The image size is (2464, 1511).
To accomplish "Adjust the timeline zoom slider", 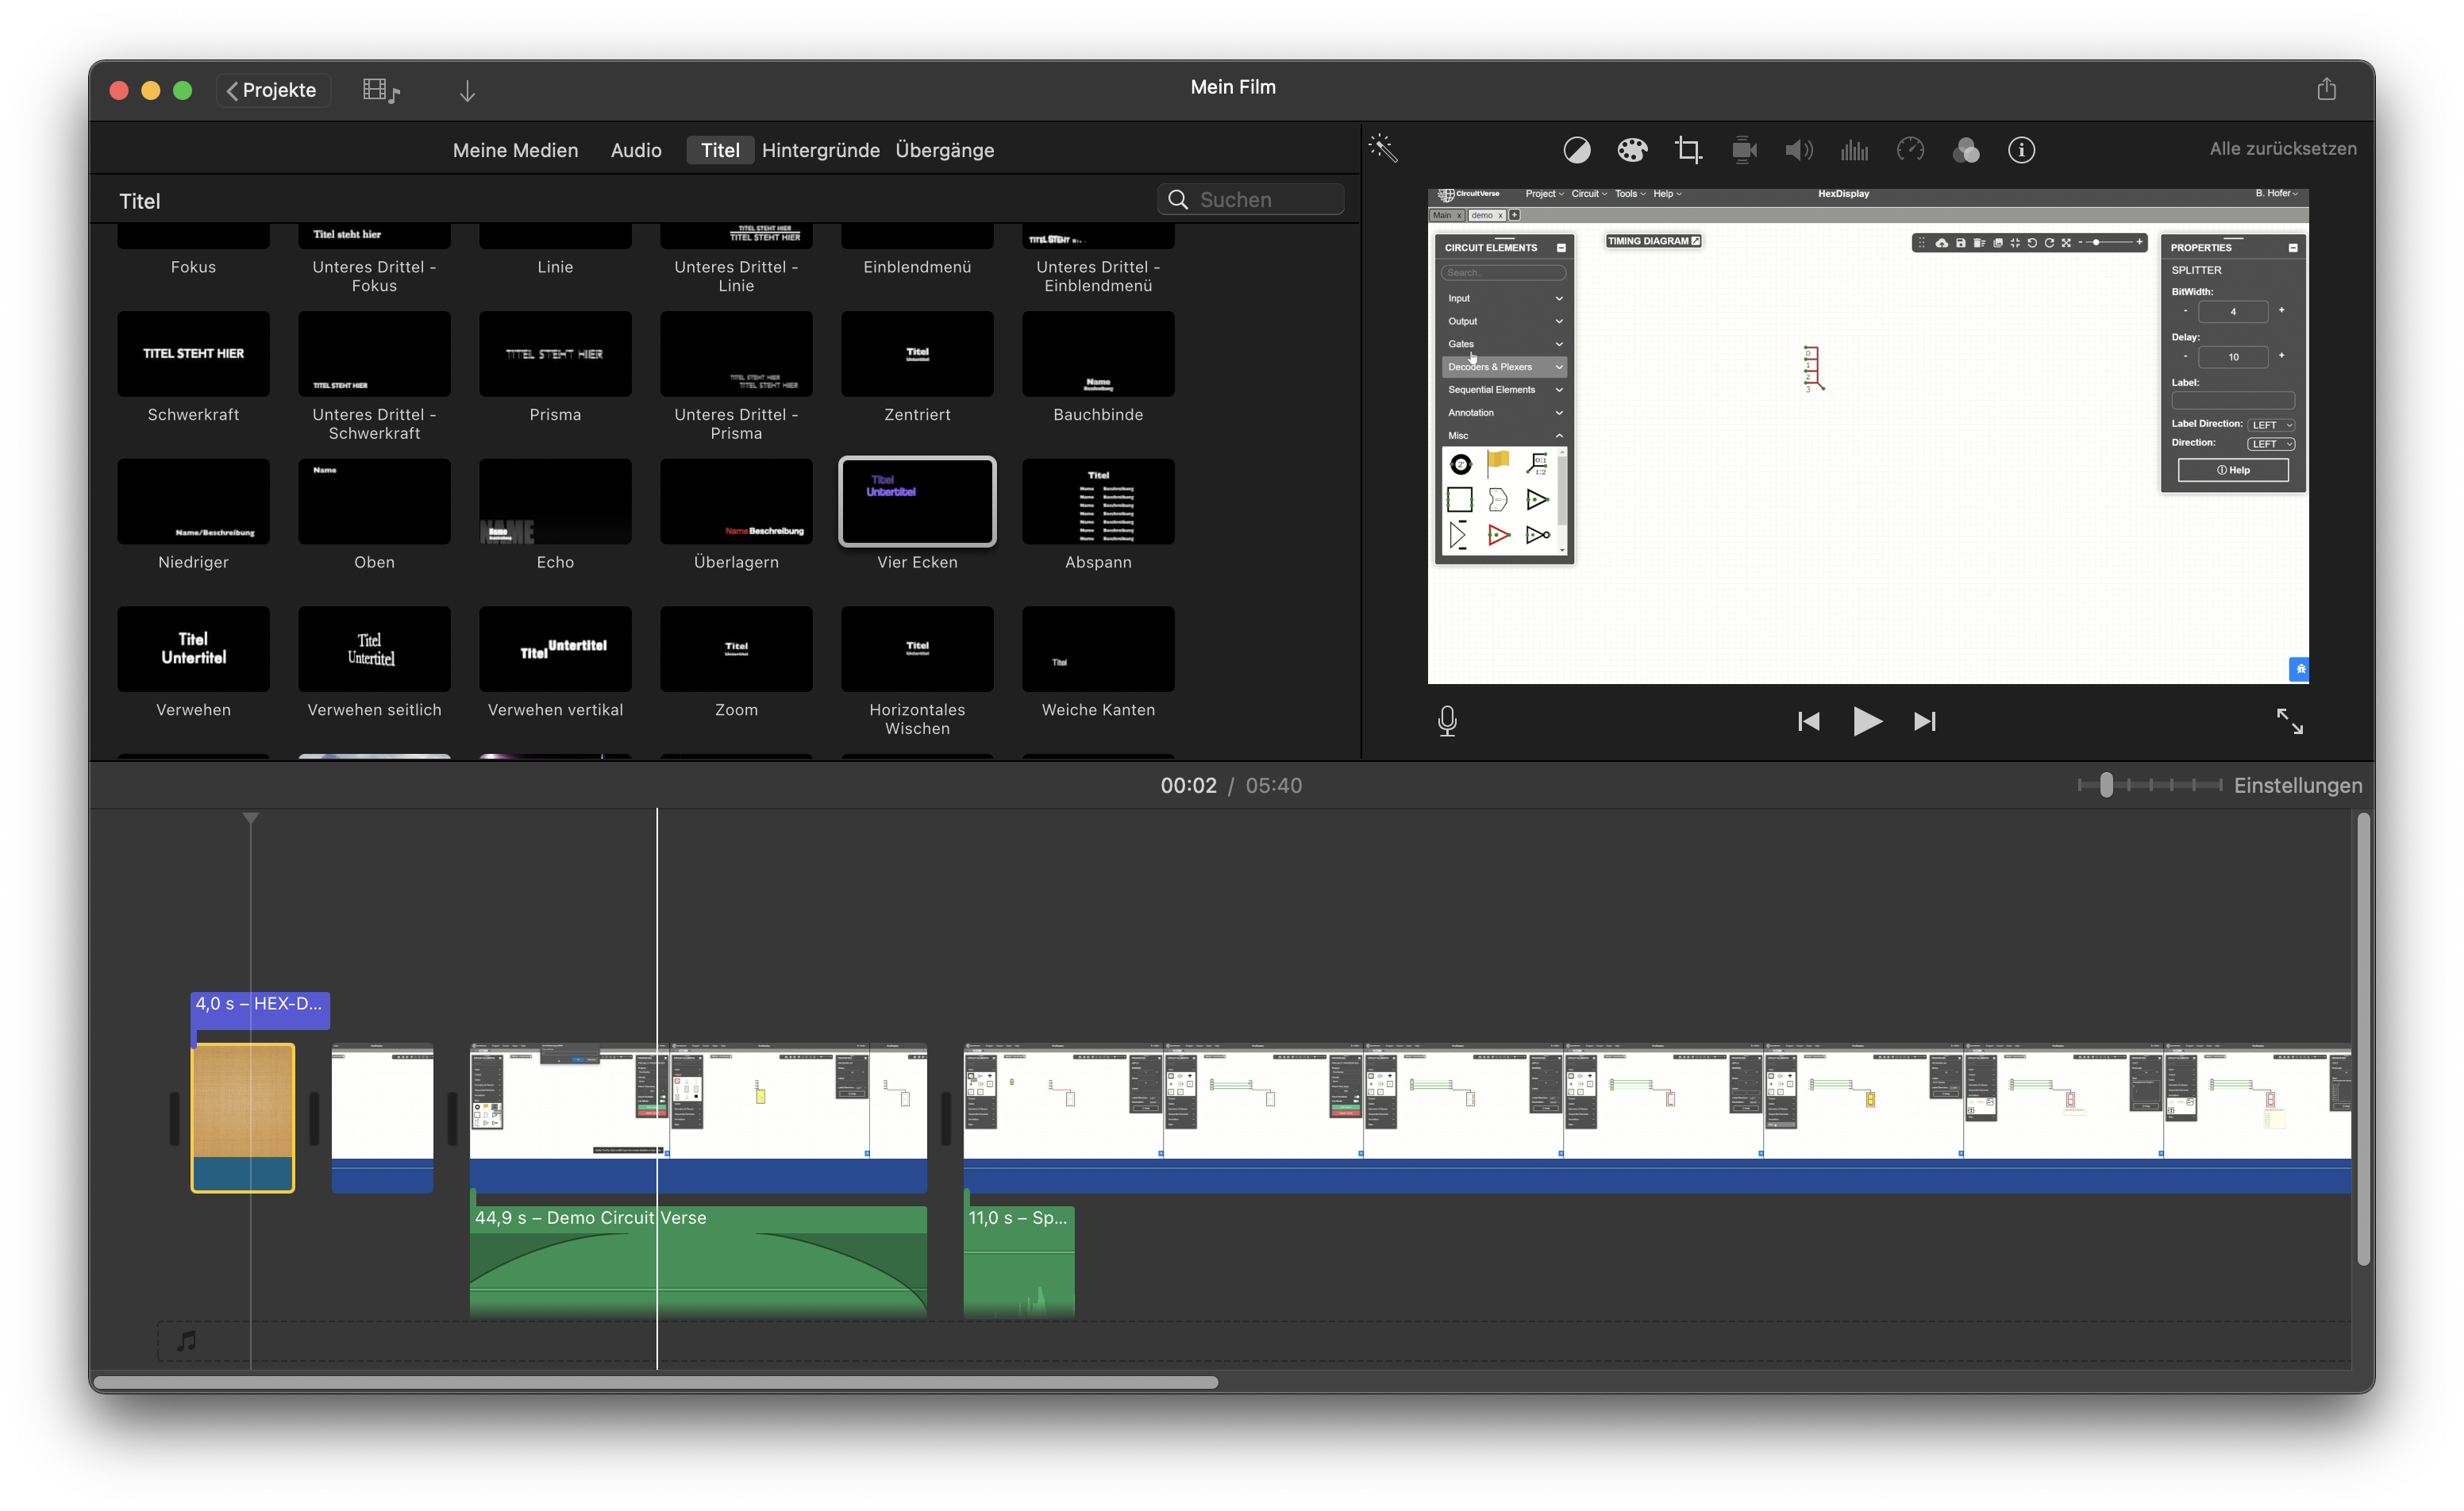I will [2106, 785].
